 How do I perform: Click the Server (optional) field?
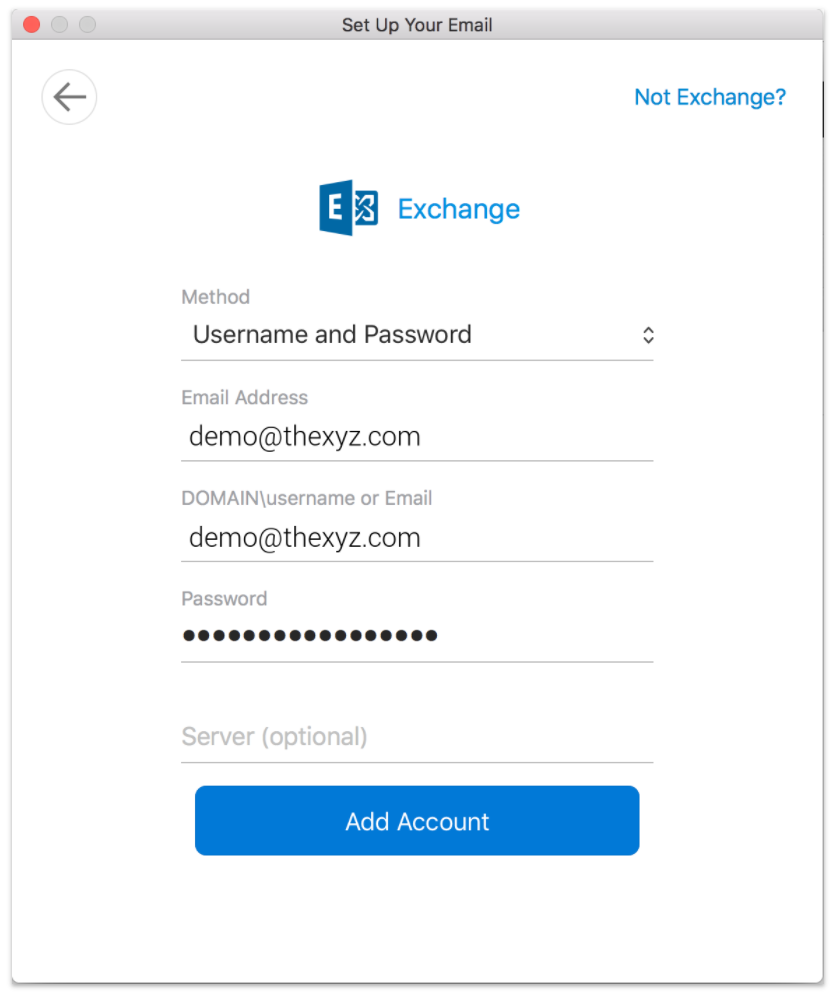coord(417,737)
